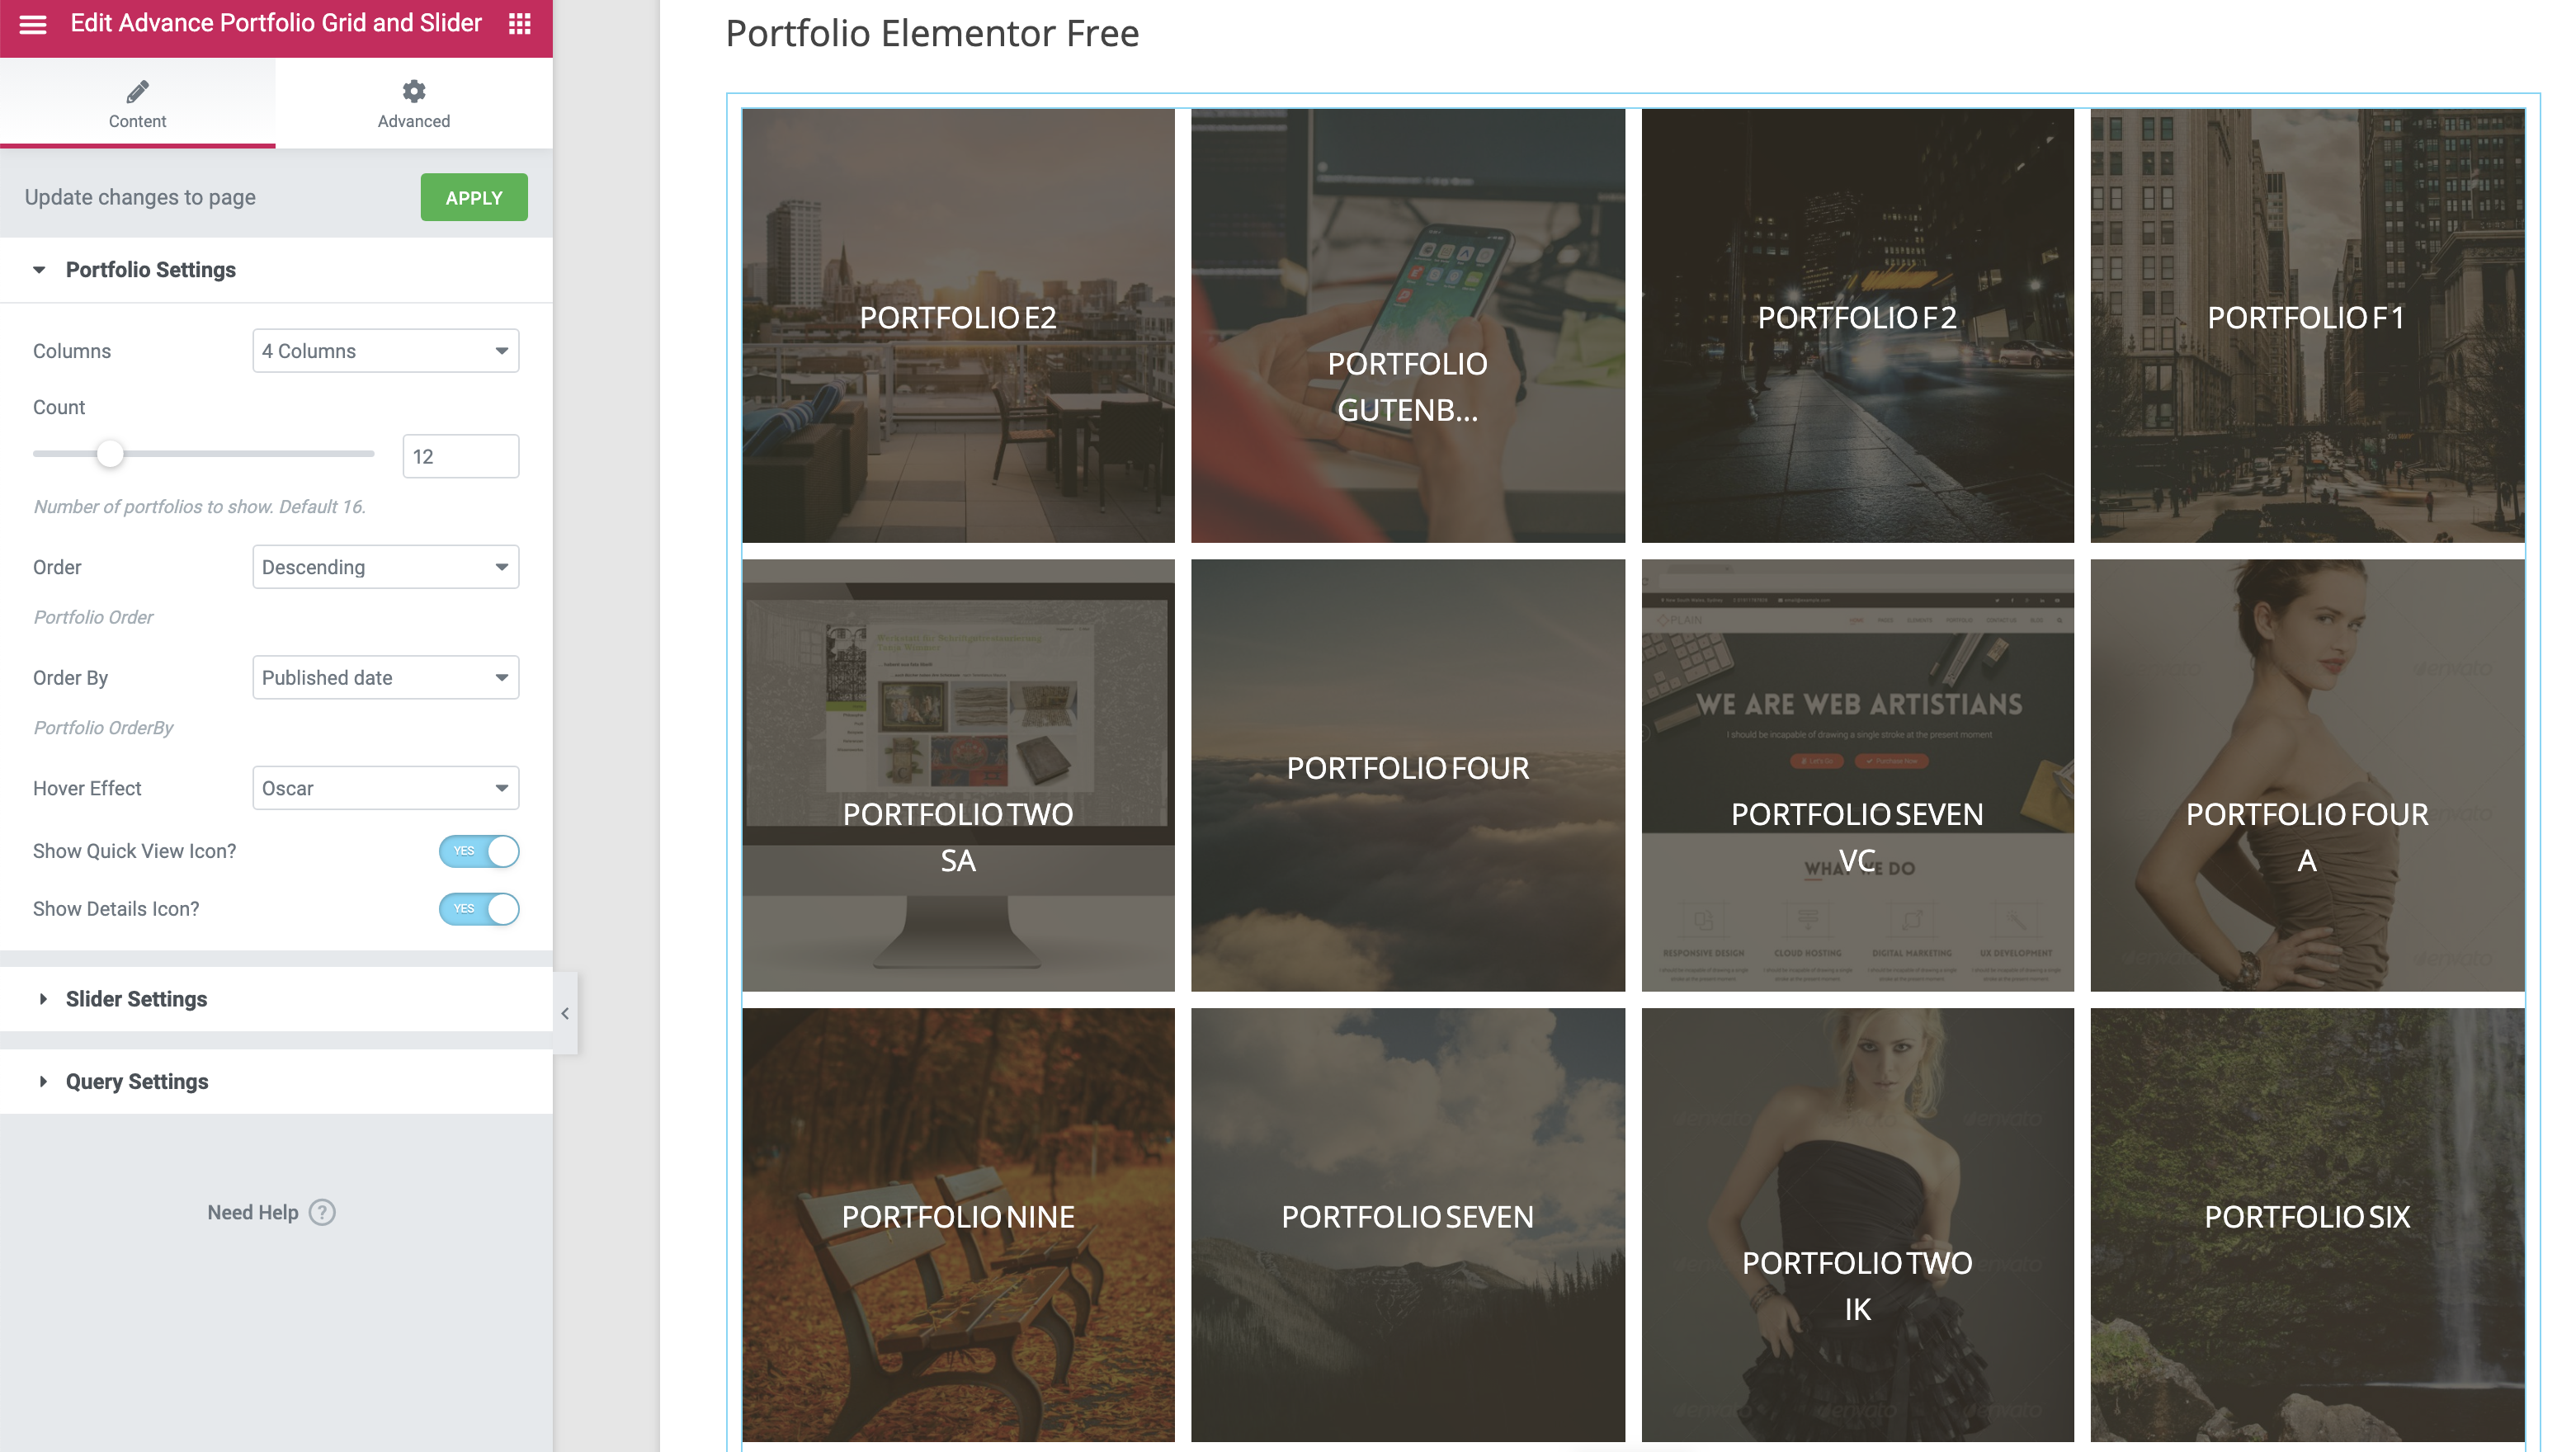The image size is (2576, 1452).
Task: Select the Portfolio E2 thumbnail
Action: point(958,326)
